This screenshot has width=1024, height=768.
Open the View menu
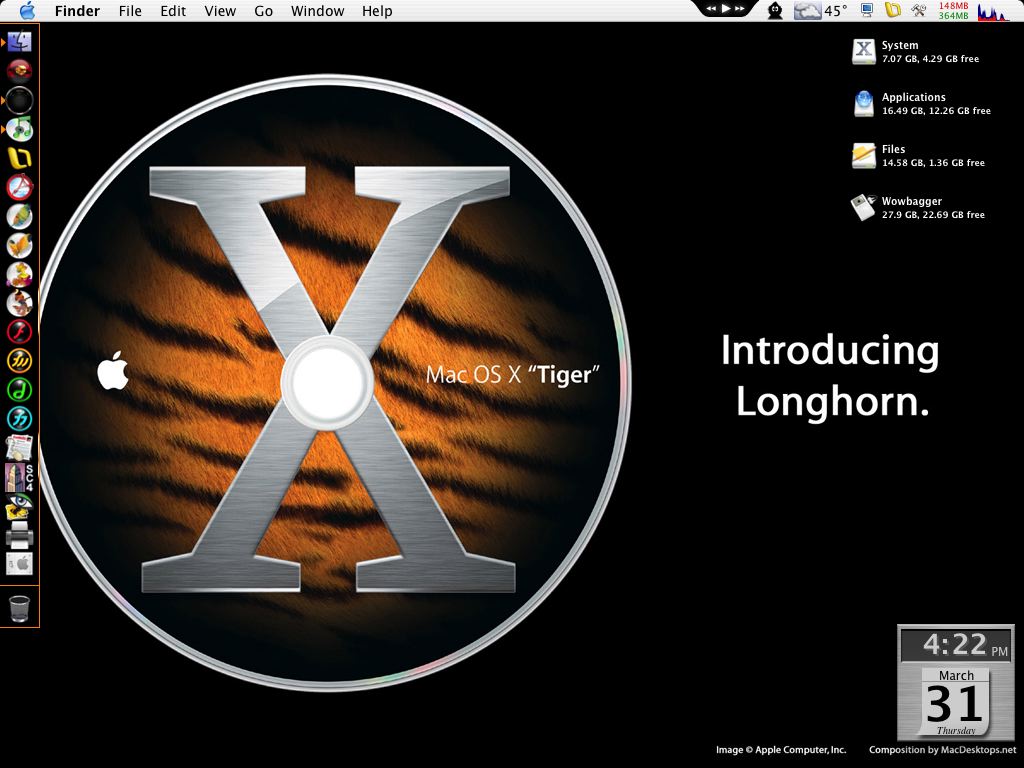pos(220,11)
